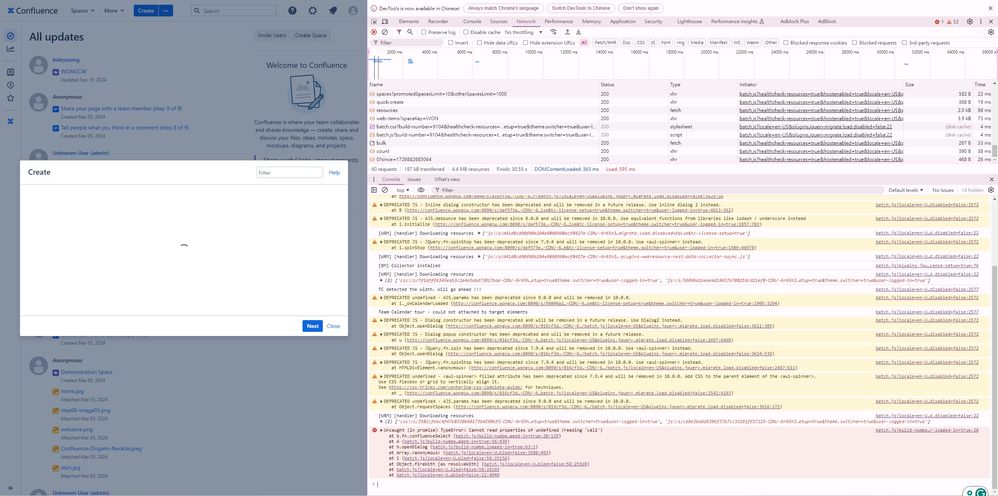Image resolution: width=998 pixels, height=496 pixels.
Task: Open network search magnifier icon
Action: coord(409,32)
